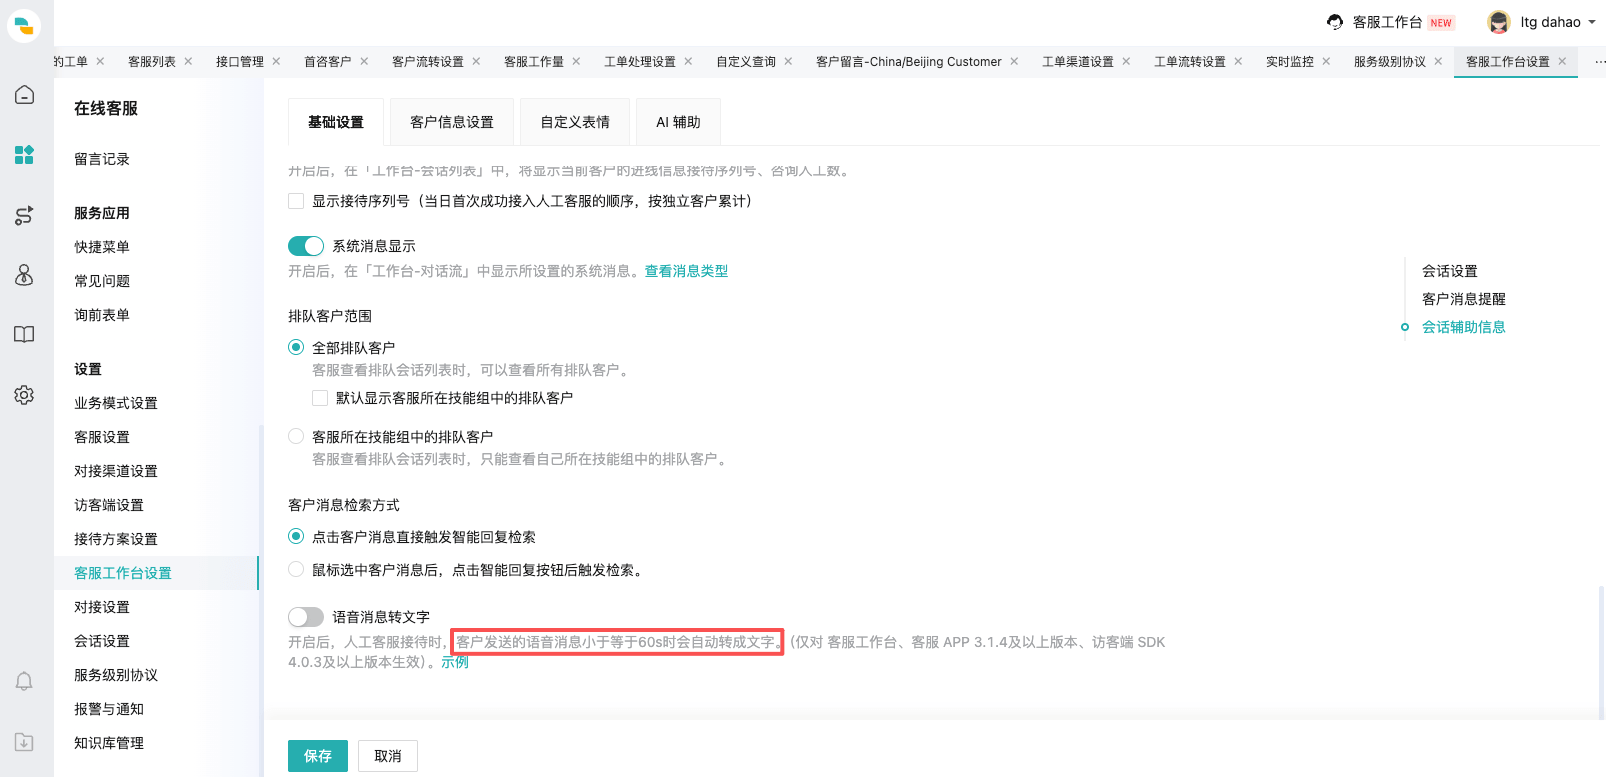Close the 工单处理设置 tab
Image resolution: width=1606 pixels, height=777 pixels.
tap(688, 61)
